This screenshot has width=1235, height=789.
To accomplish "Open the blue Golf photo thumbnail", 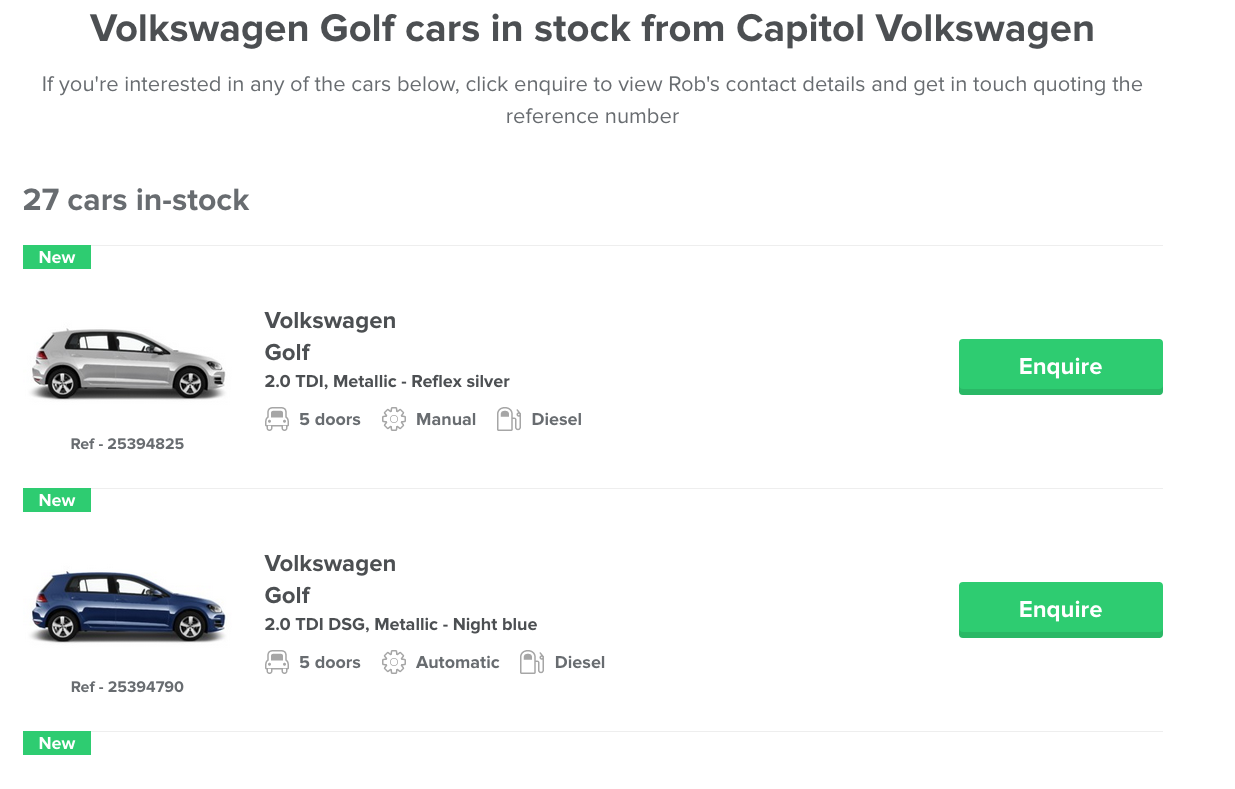I will pos(127,604).
